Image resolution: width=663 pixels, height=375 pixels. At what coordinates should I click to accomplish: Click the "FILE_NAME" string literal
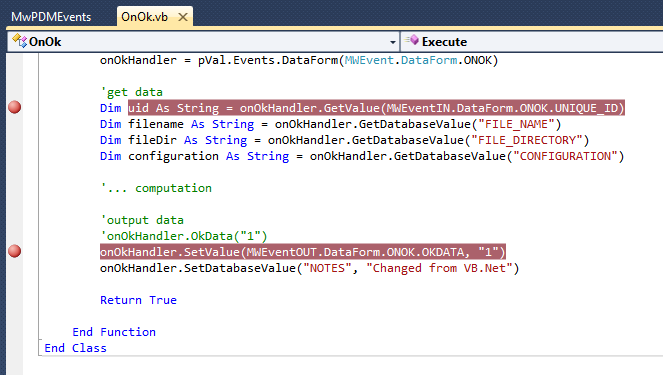click(516, 124)
